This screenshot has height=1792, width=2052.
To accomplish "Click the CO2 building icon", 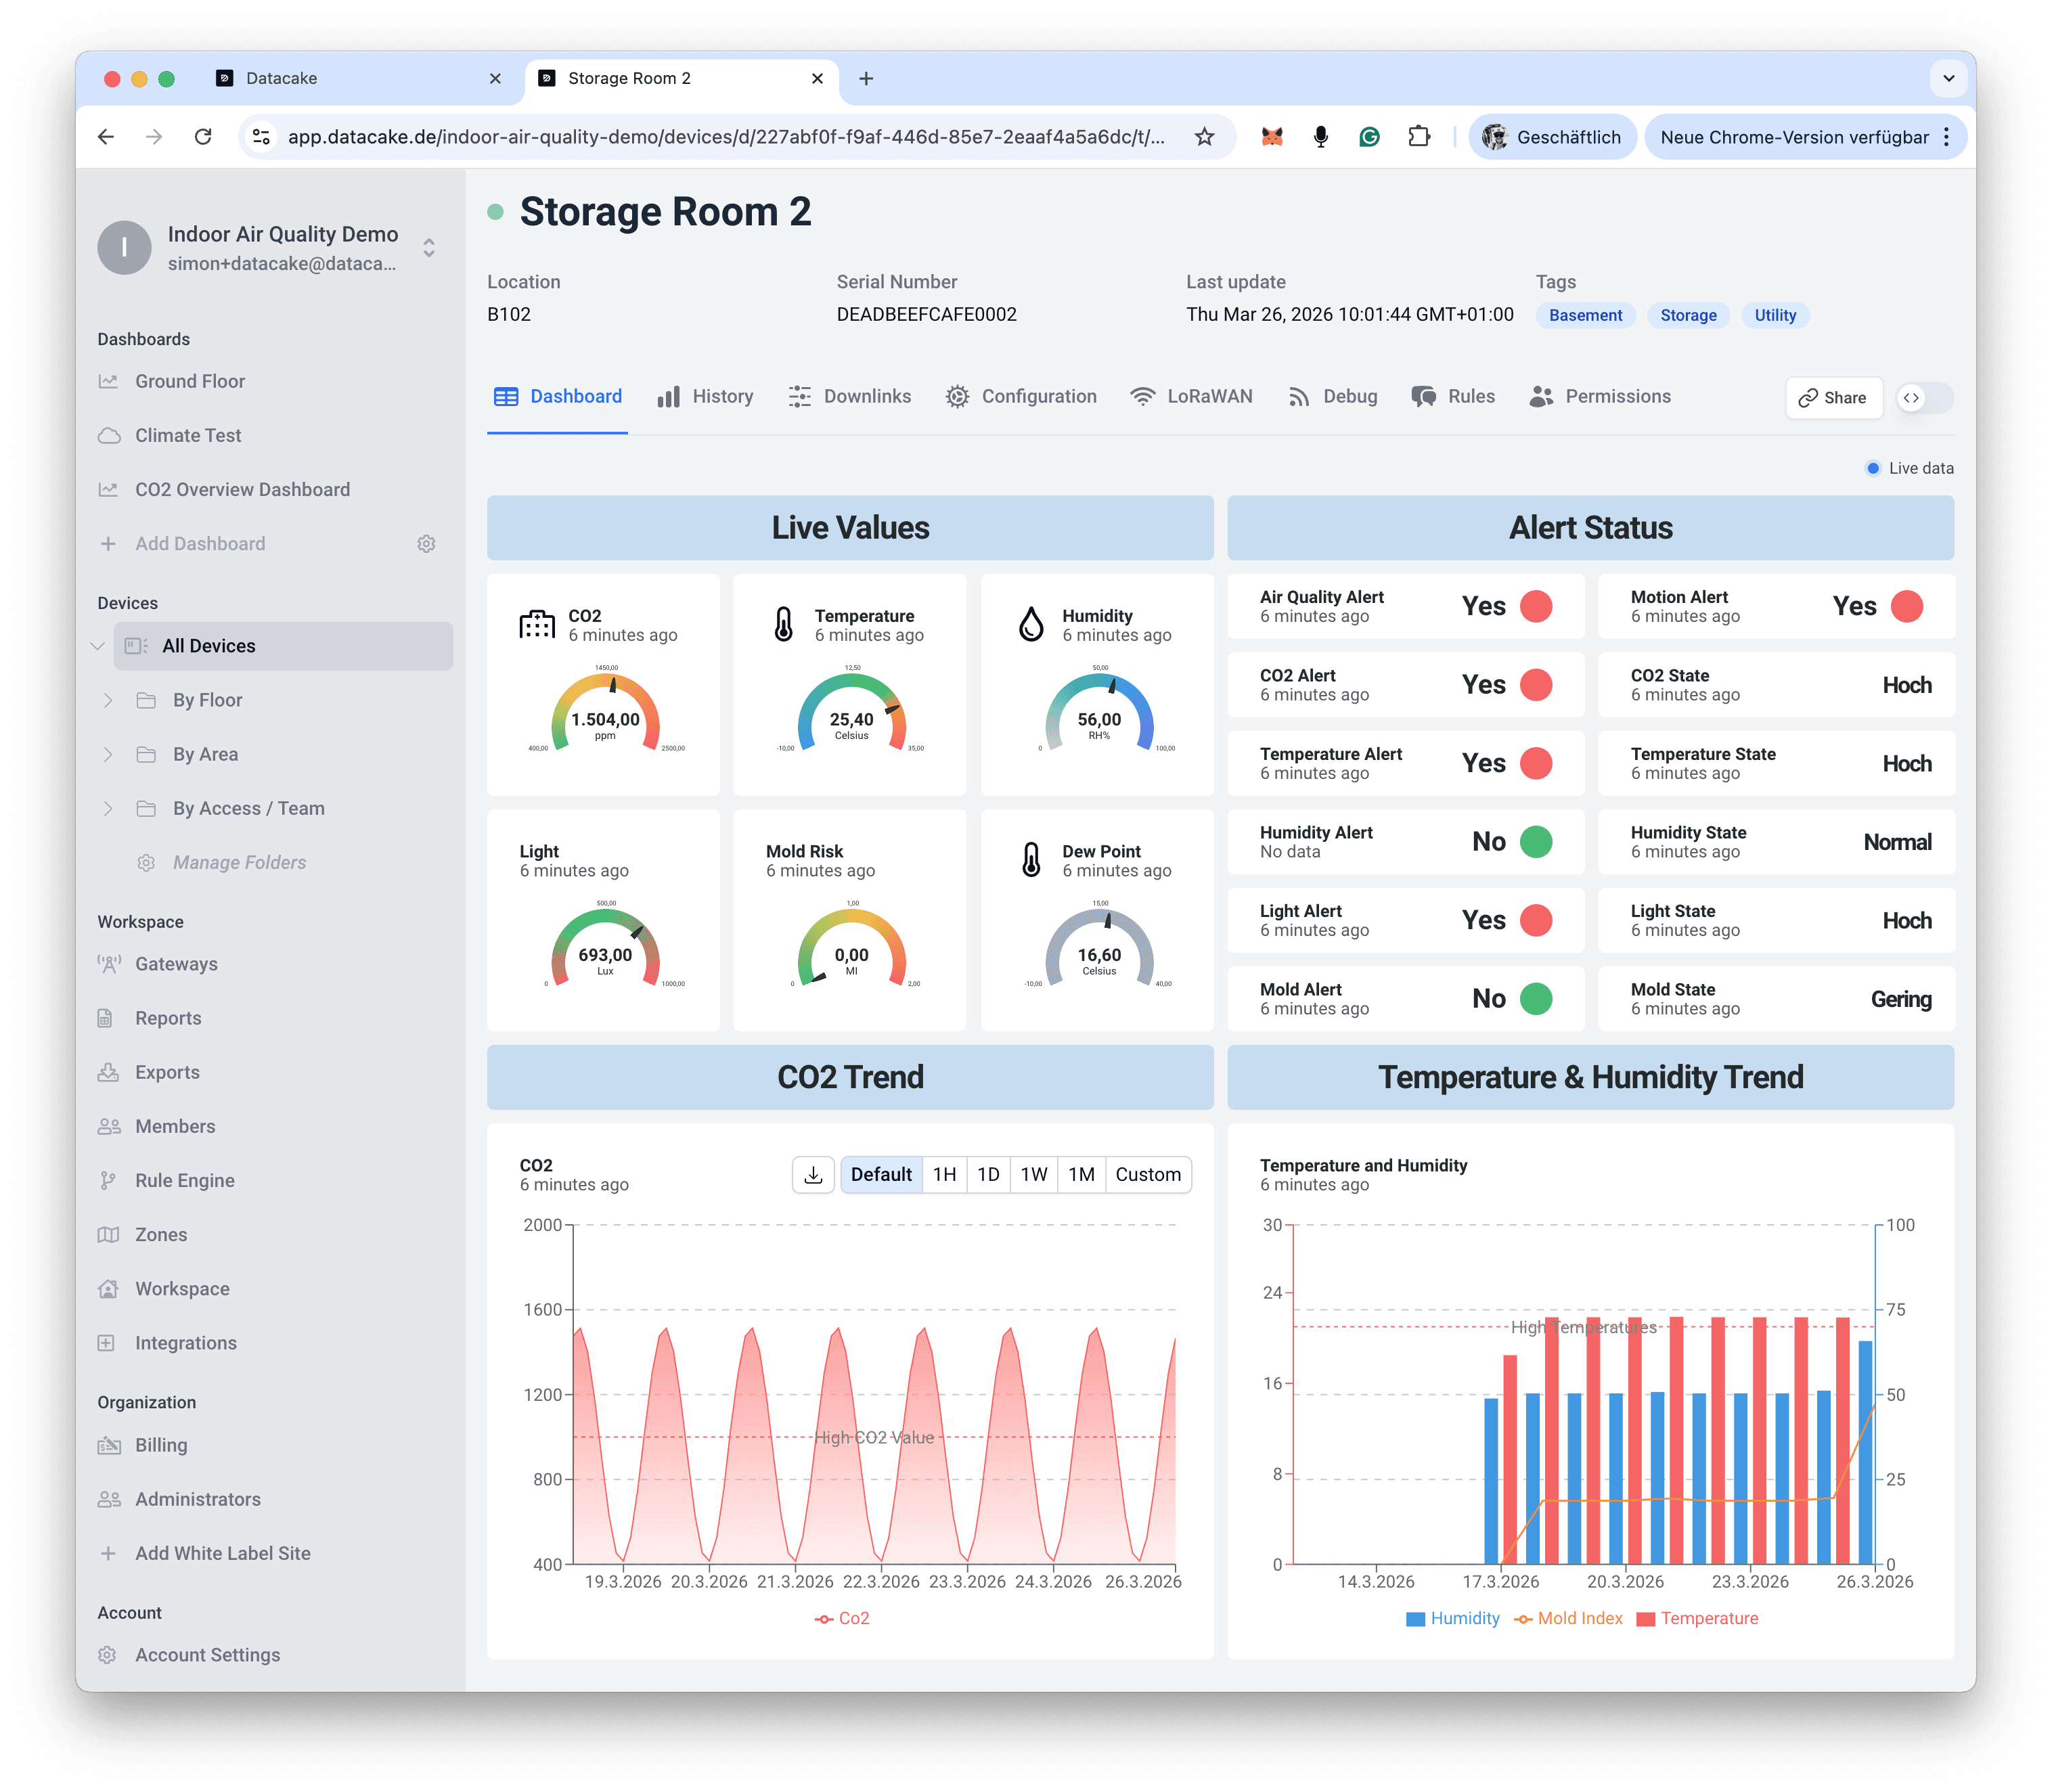I will [x=537, y=624].
